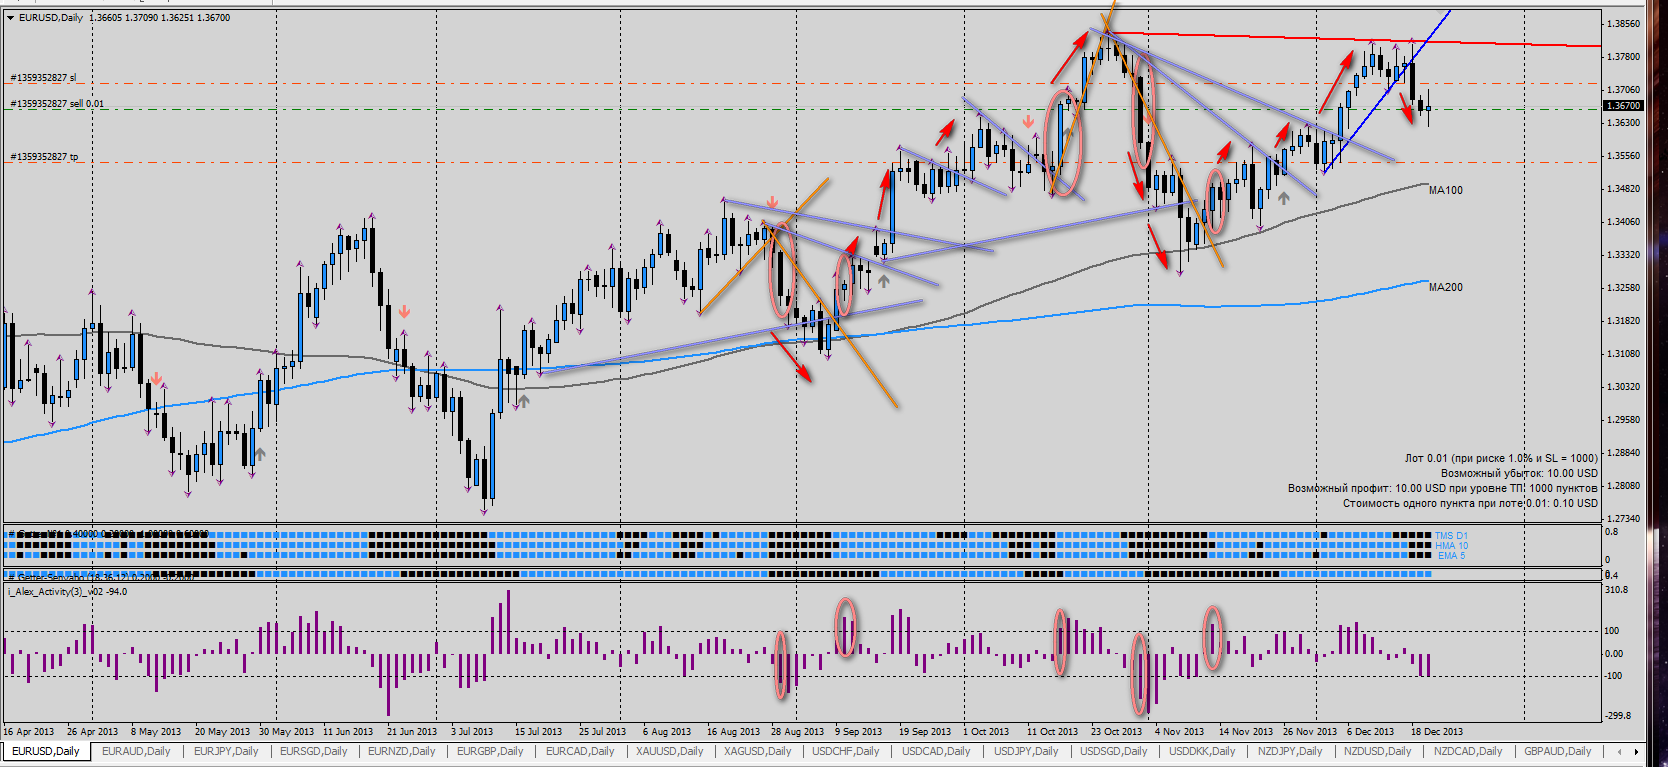The height and width of the screenshot is (767, 1668).
Task: Click the chart tabs scroll-left arrow
Action: coord(1619,751)
